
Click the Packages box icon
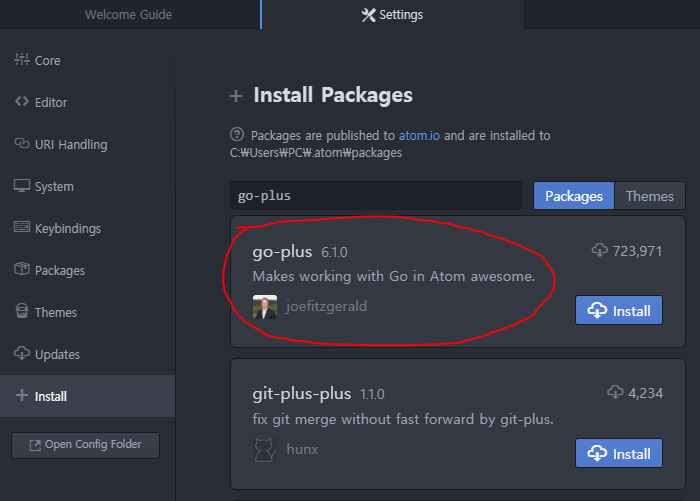tap(21, 269)
